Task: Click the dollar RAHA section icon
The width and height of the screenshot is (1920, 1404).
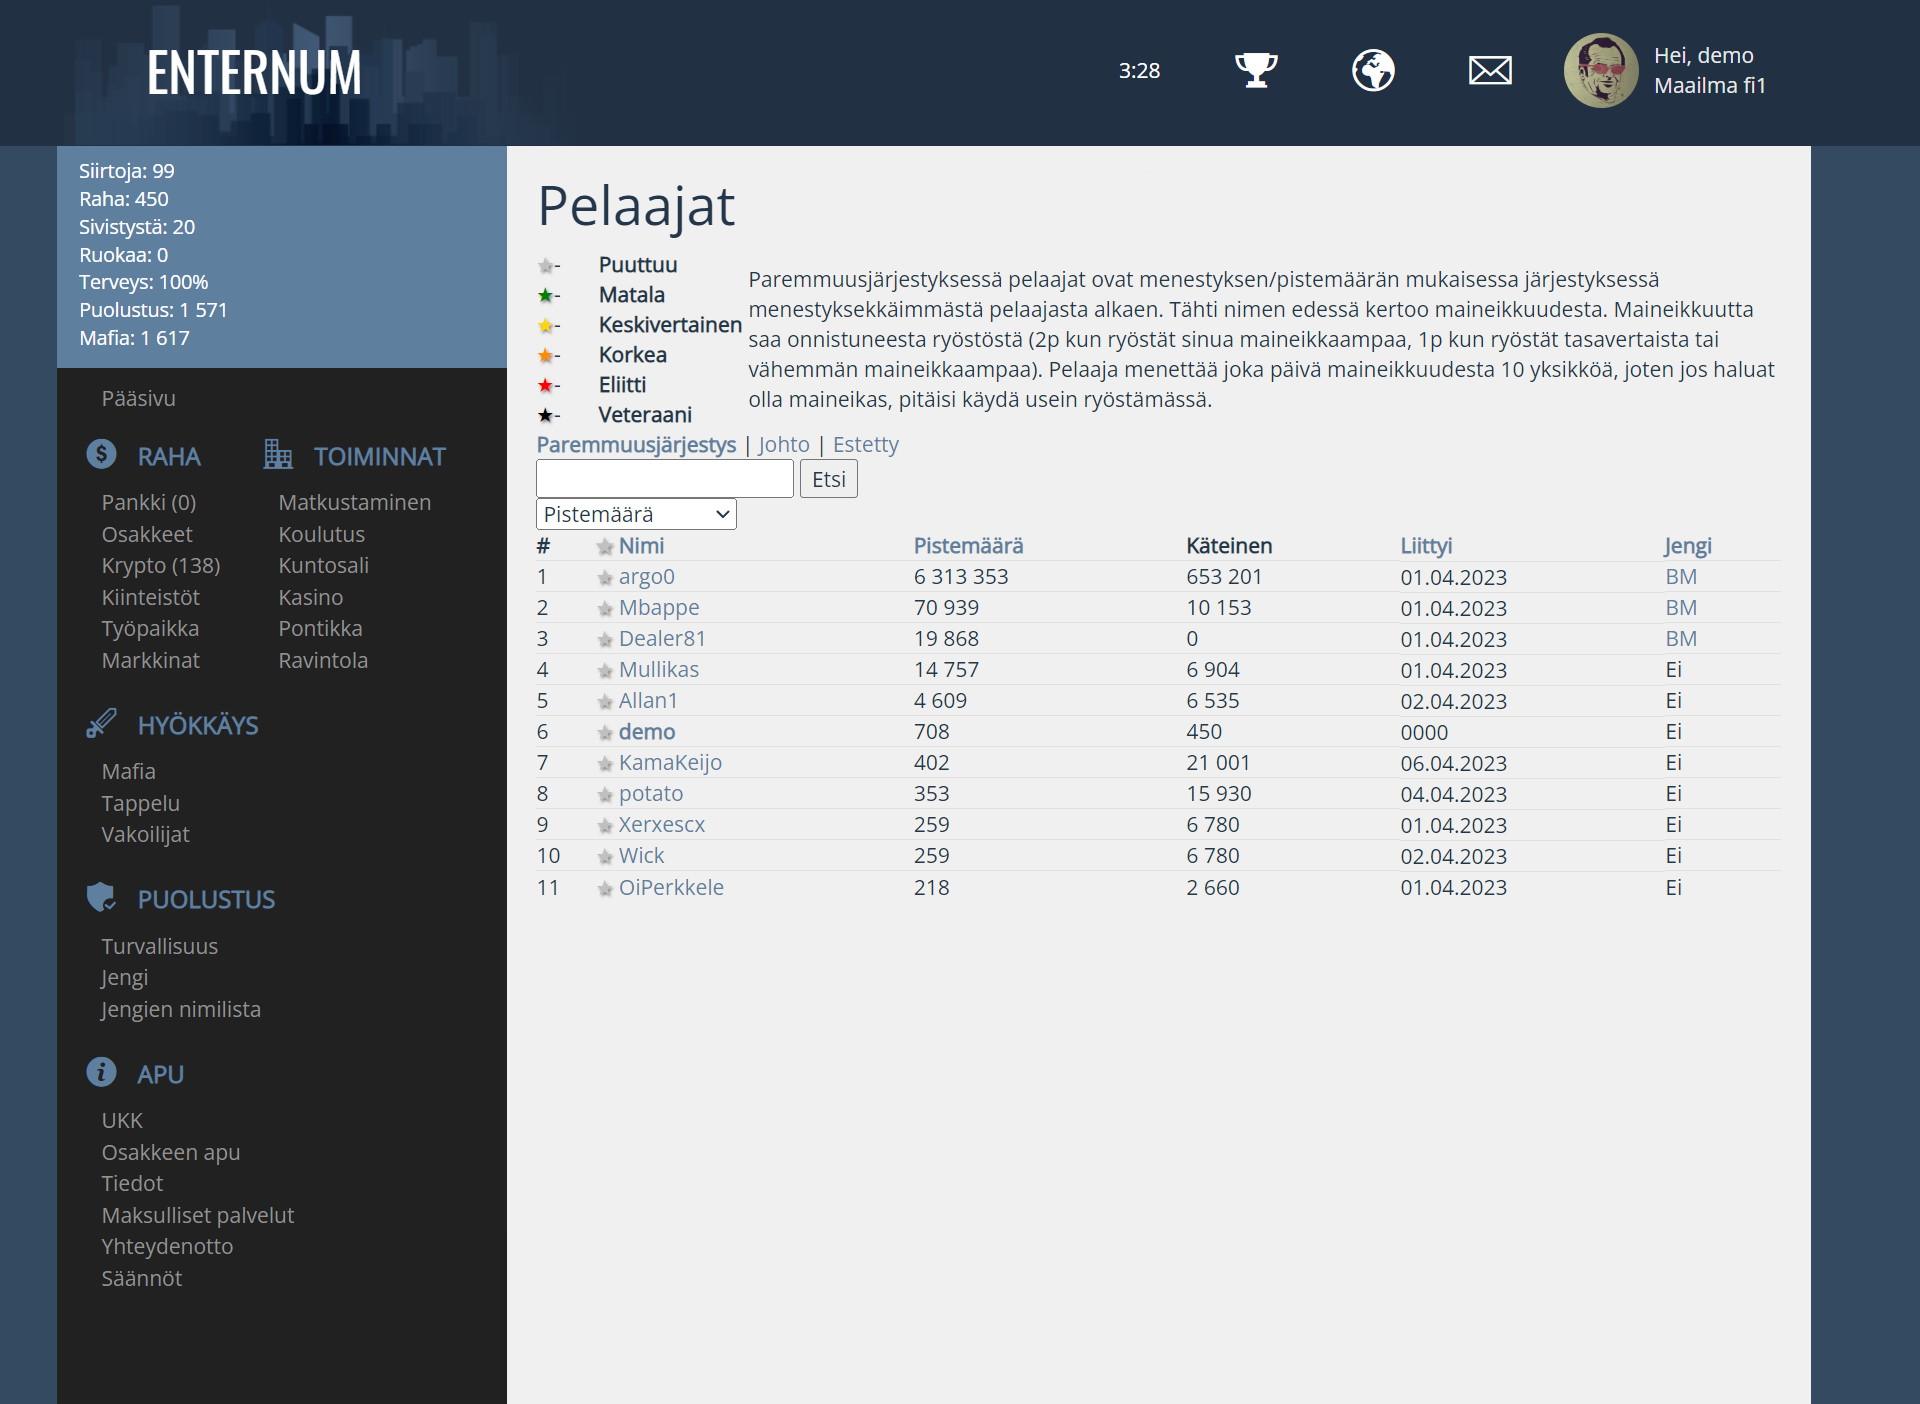Action: click(101, 455)
